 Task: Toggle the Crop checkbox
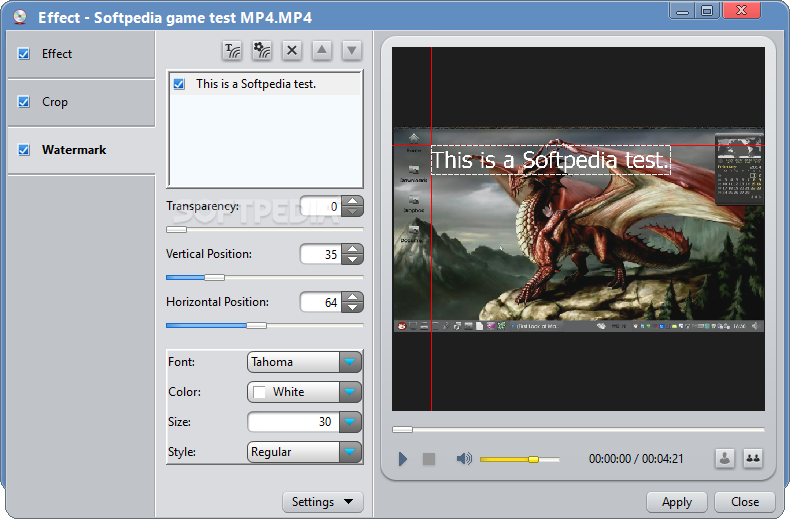(24, 102)
